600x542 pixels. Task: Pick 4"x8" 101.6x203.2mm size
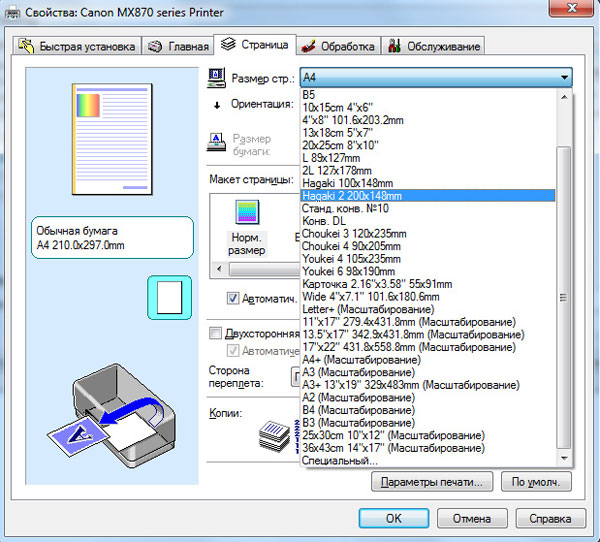(428, 120)
